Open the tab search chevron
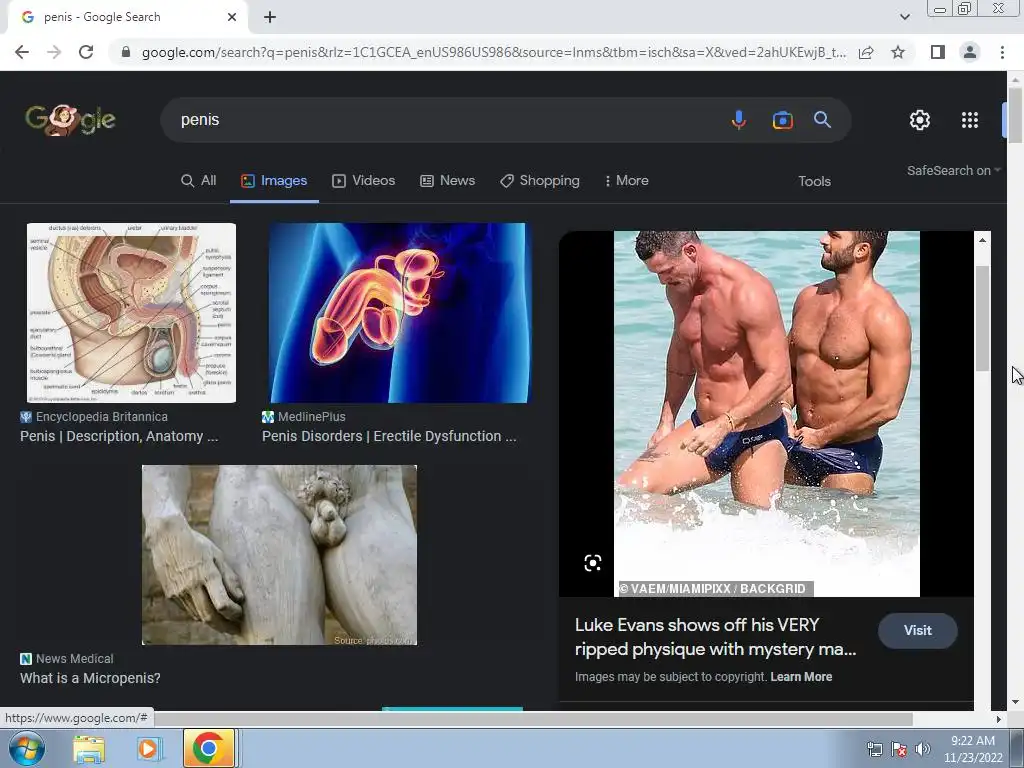Screen dimensions: 1024x768 point(904,17)
